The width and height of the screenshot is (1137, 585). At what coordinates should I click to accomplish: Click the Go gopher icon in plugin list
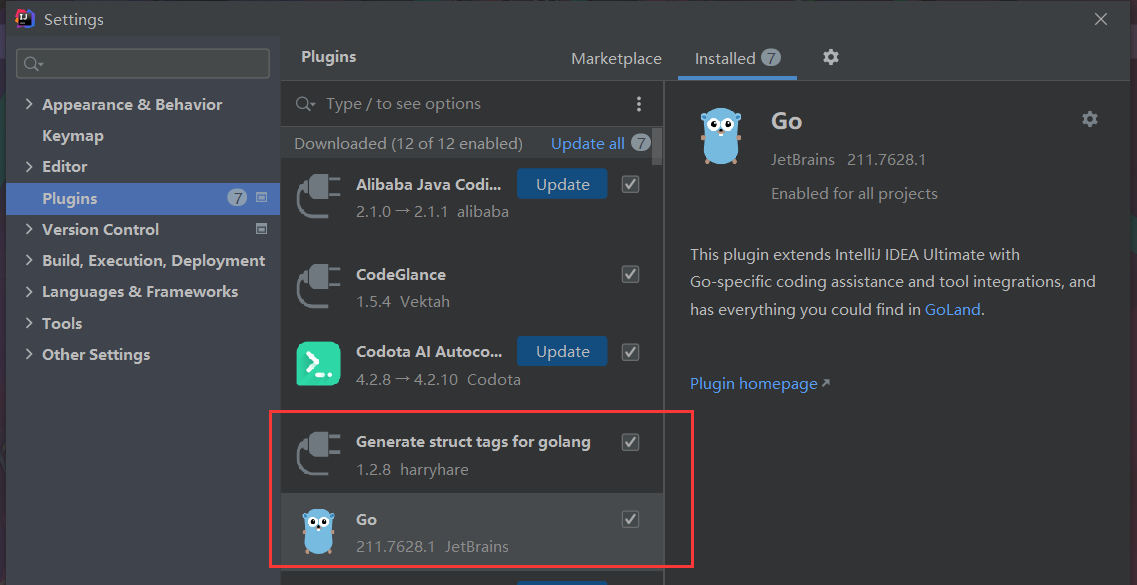coord(319,531)
